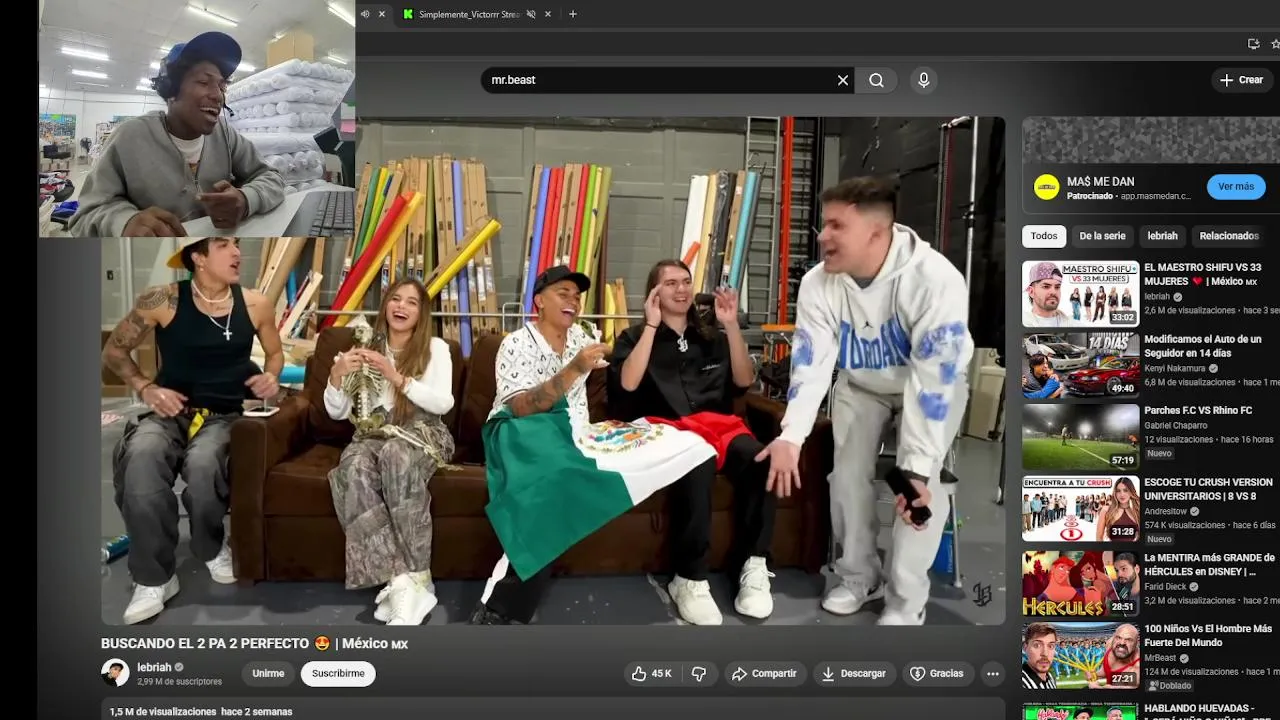Click channel name MrBeast
The image size is (1280, 720).
pyautogui.click(x=1160, y=658)
